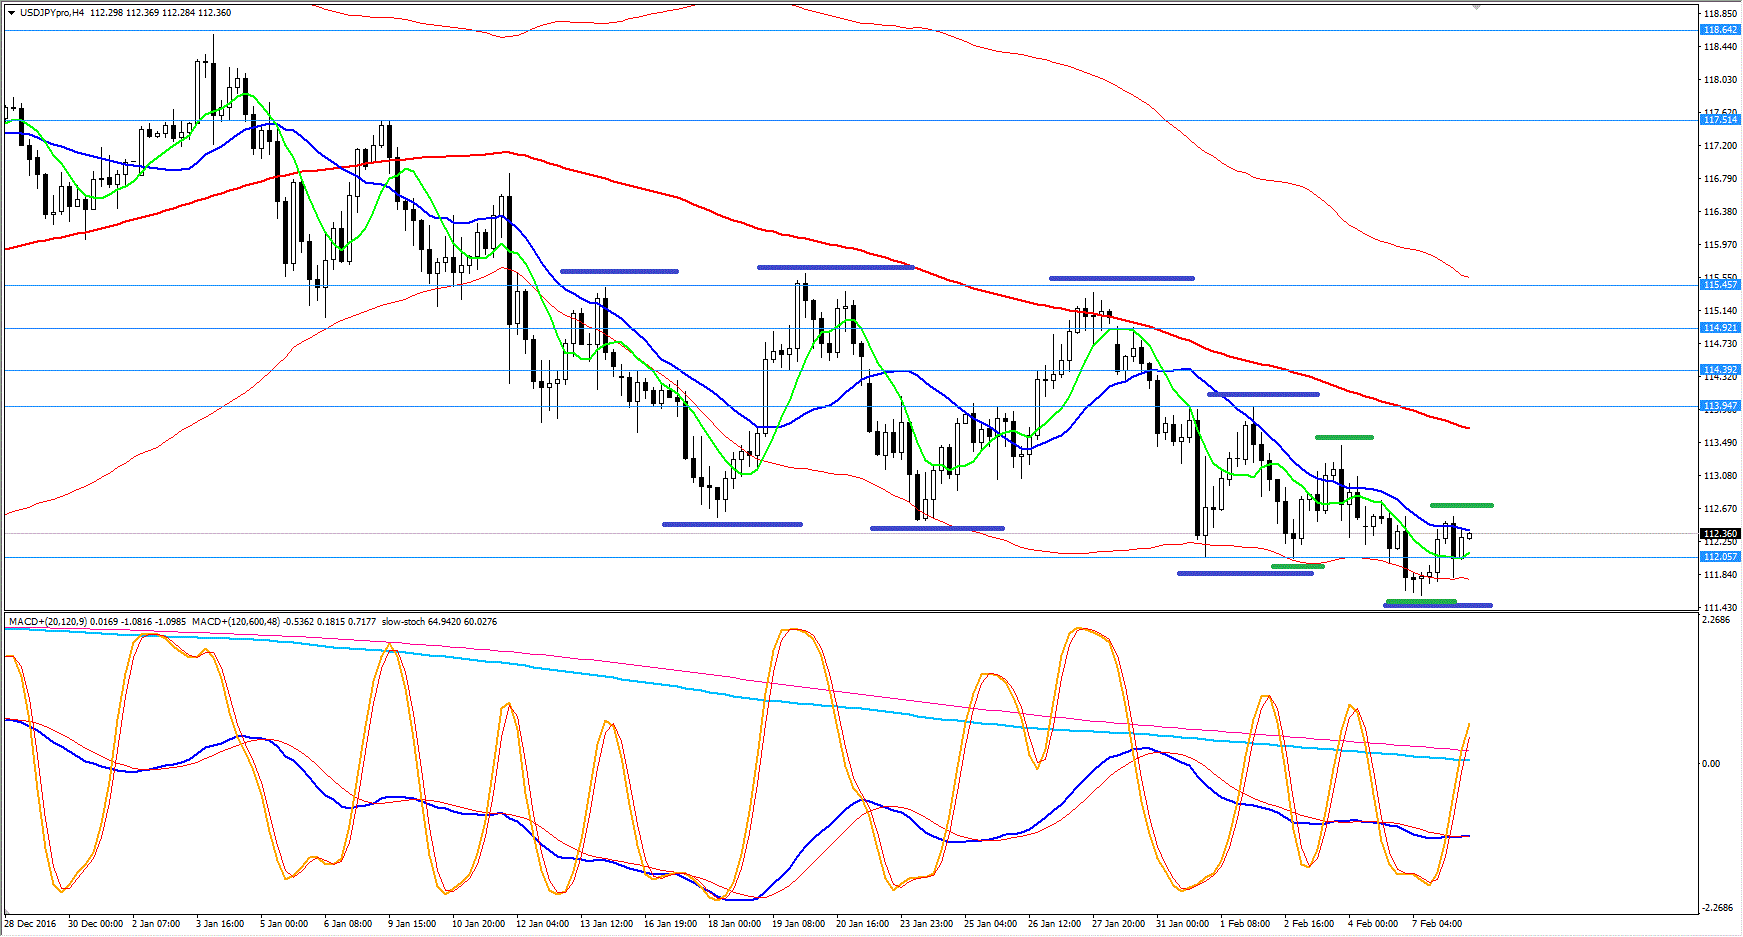Select the 113.947 price level label

click(x=1720, y=406)
